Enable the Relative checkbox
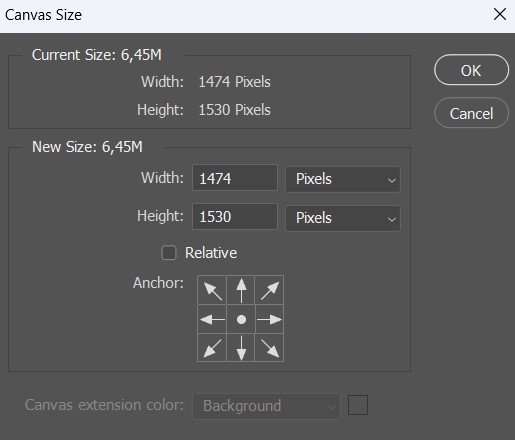Screen dimensions: 515x440 click(169, 253)
